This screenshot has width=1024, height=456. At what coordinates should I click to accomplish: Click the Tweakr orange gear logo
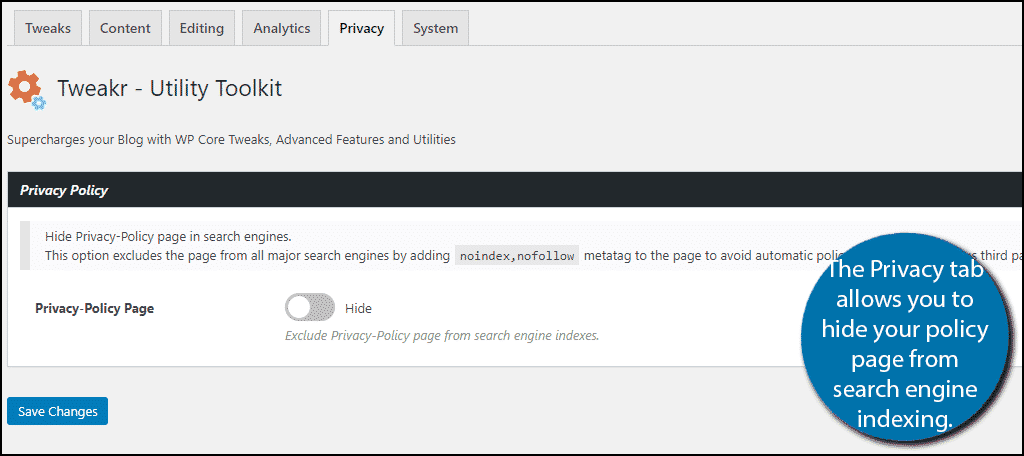coord(26,89)
